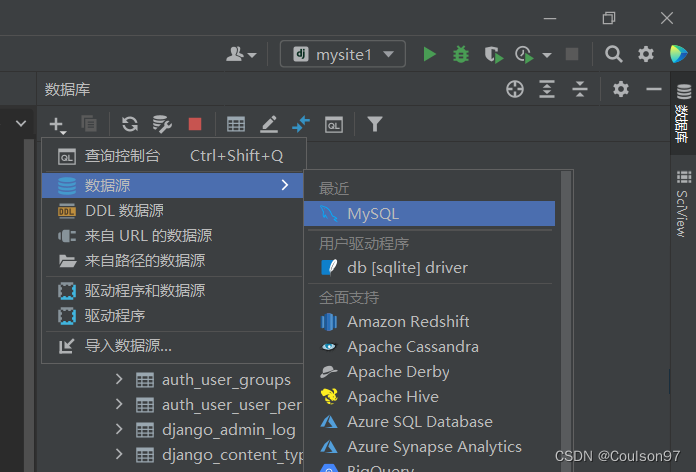Expand the auth_user_user_per table node

click(119, 405)
